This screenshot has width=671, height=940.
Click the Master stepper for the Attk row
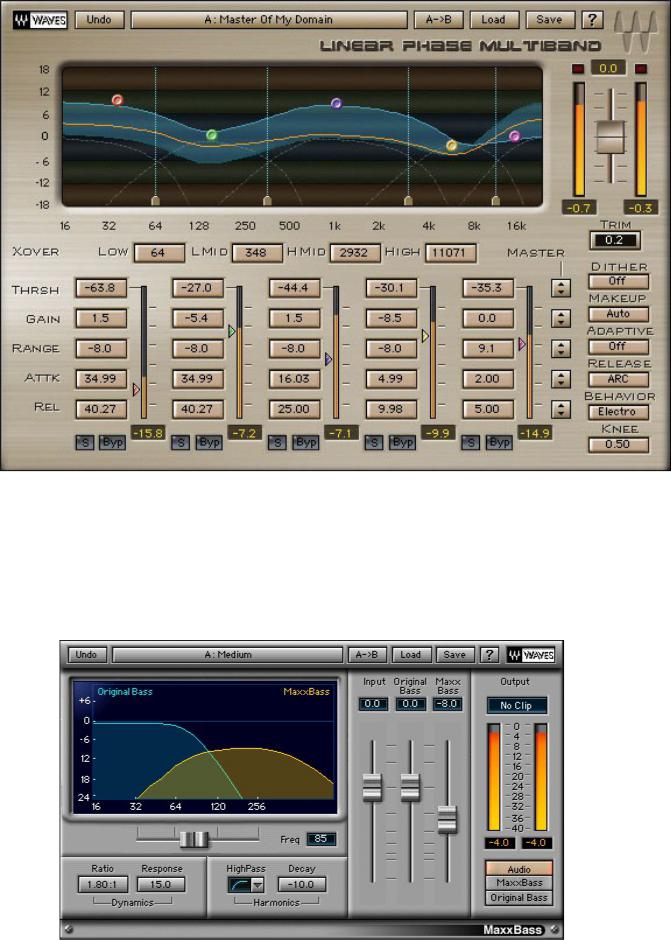[x=561, y=379]
